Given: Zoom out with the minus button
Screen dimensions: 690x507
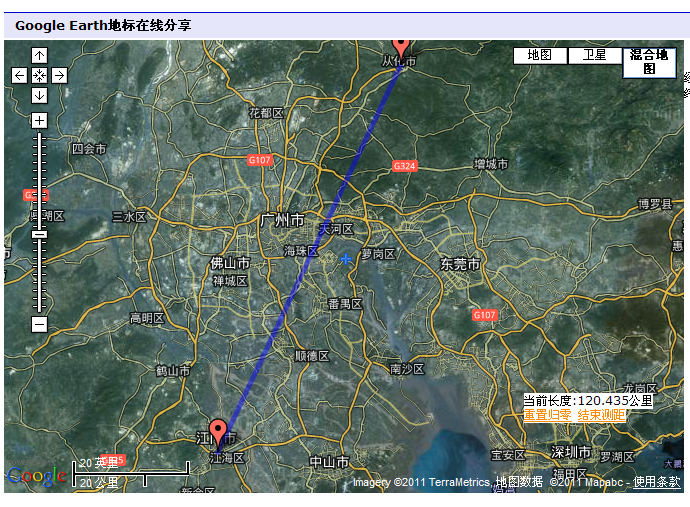Looking at the screenshot, I should tap(40, 325).
